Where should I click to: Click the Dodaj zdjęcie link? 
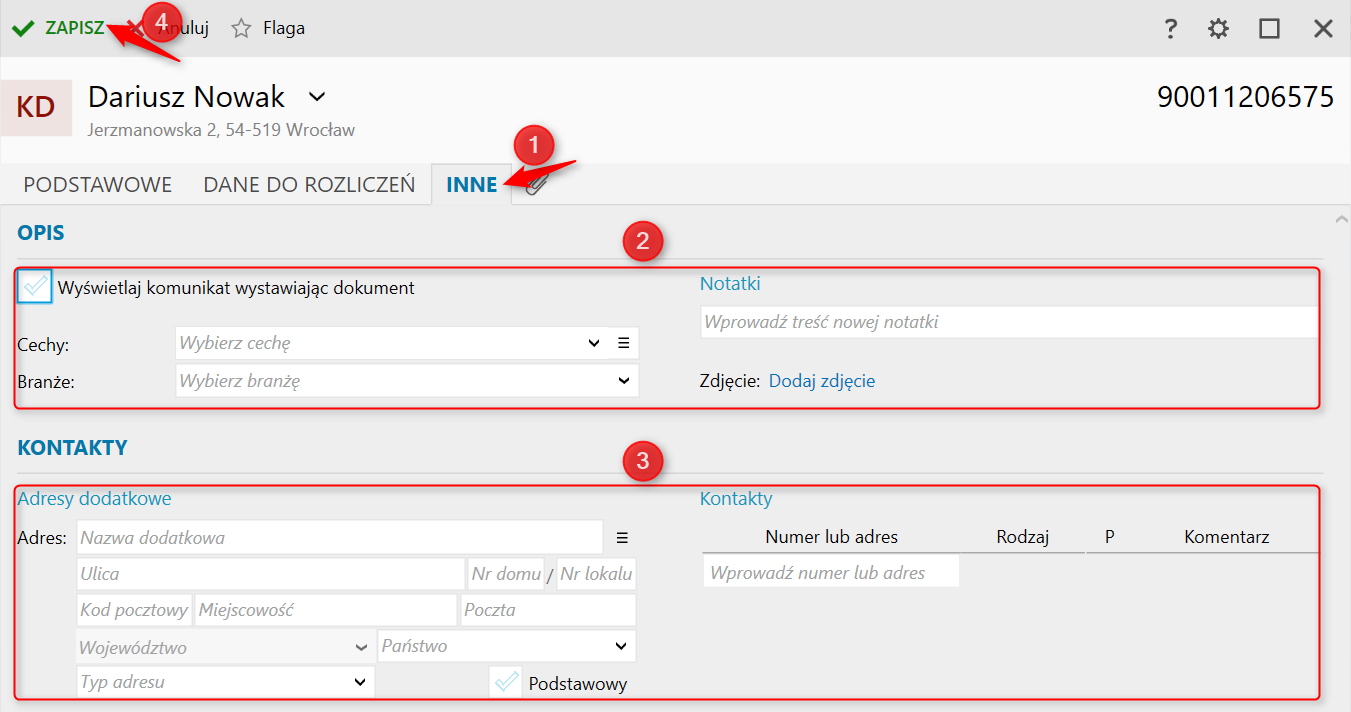[822, 381]
